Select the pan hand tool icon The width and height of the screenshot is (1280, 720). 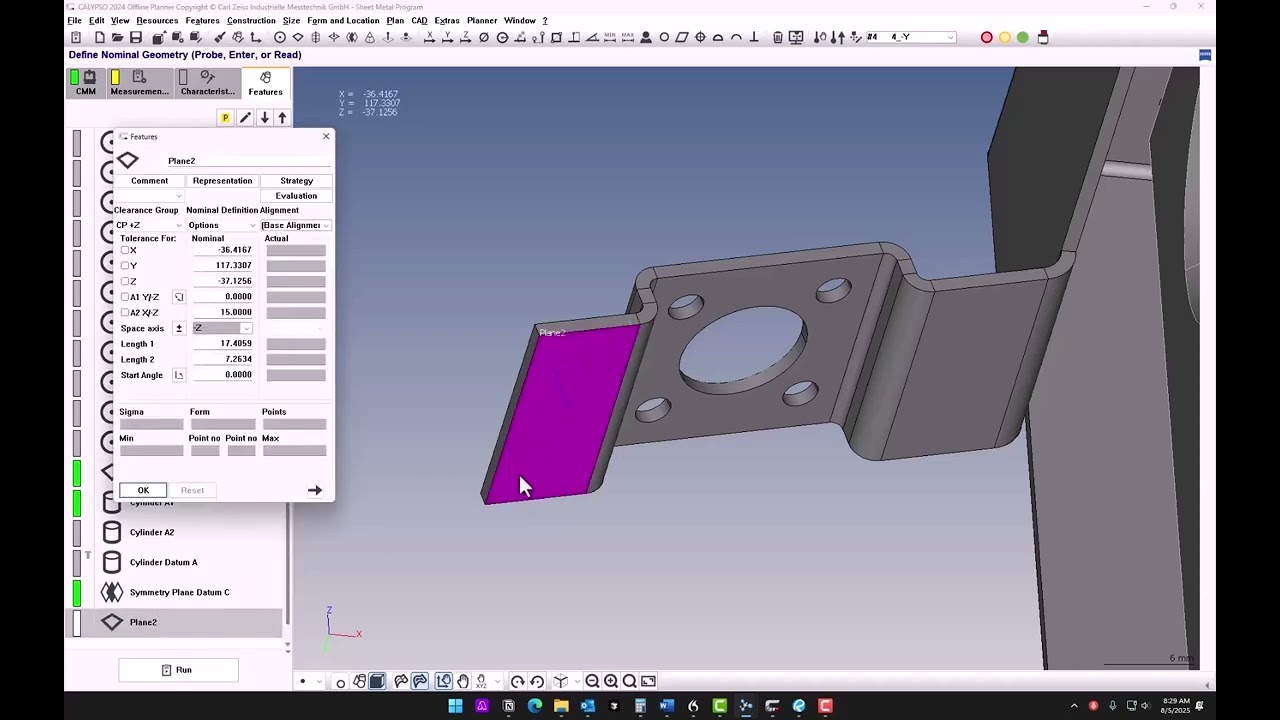coord(463,681)
